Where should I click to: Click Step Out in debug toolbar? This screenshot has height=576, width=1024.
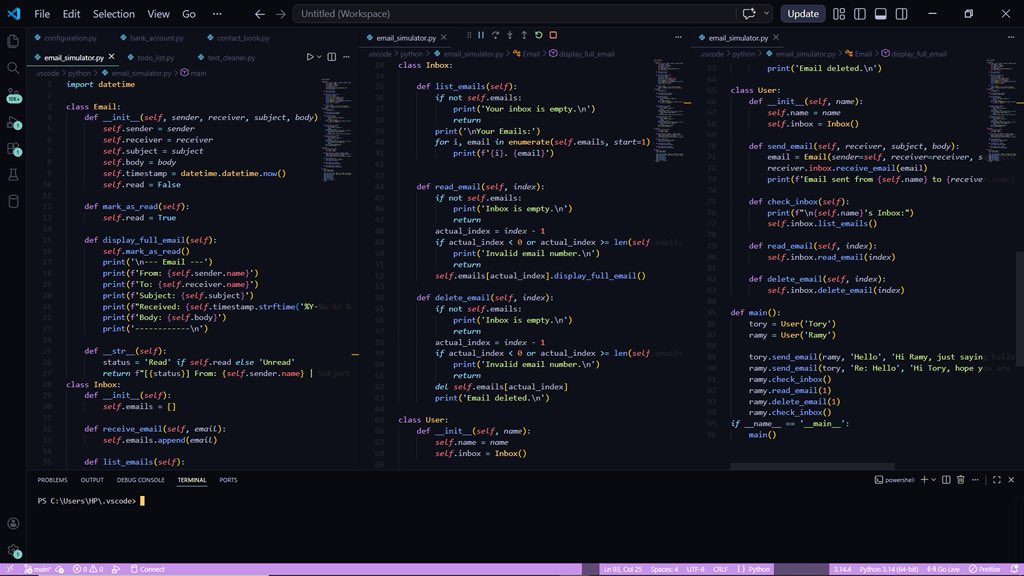point(524,35)
